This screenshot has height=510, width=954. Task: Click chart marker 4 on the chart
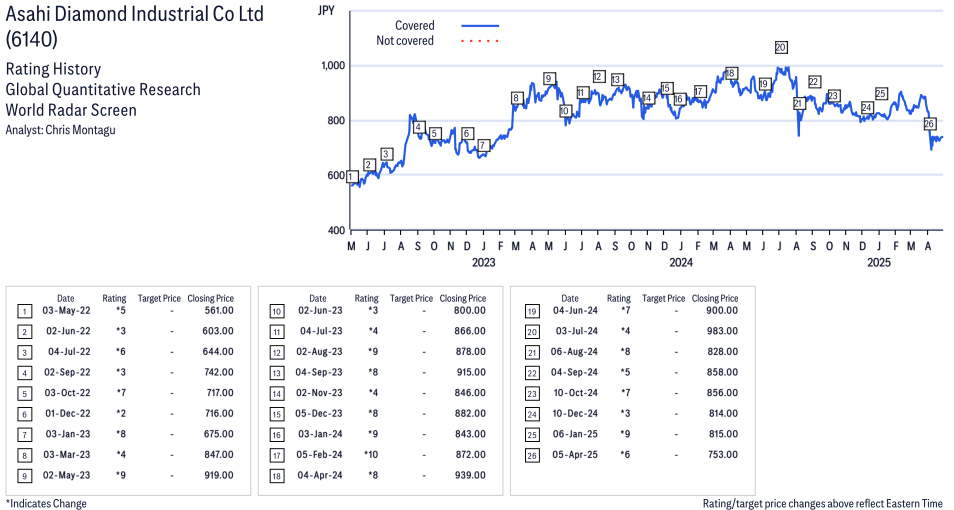click(418, 127)
